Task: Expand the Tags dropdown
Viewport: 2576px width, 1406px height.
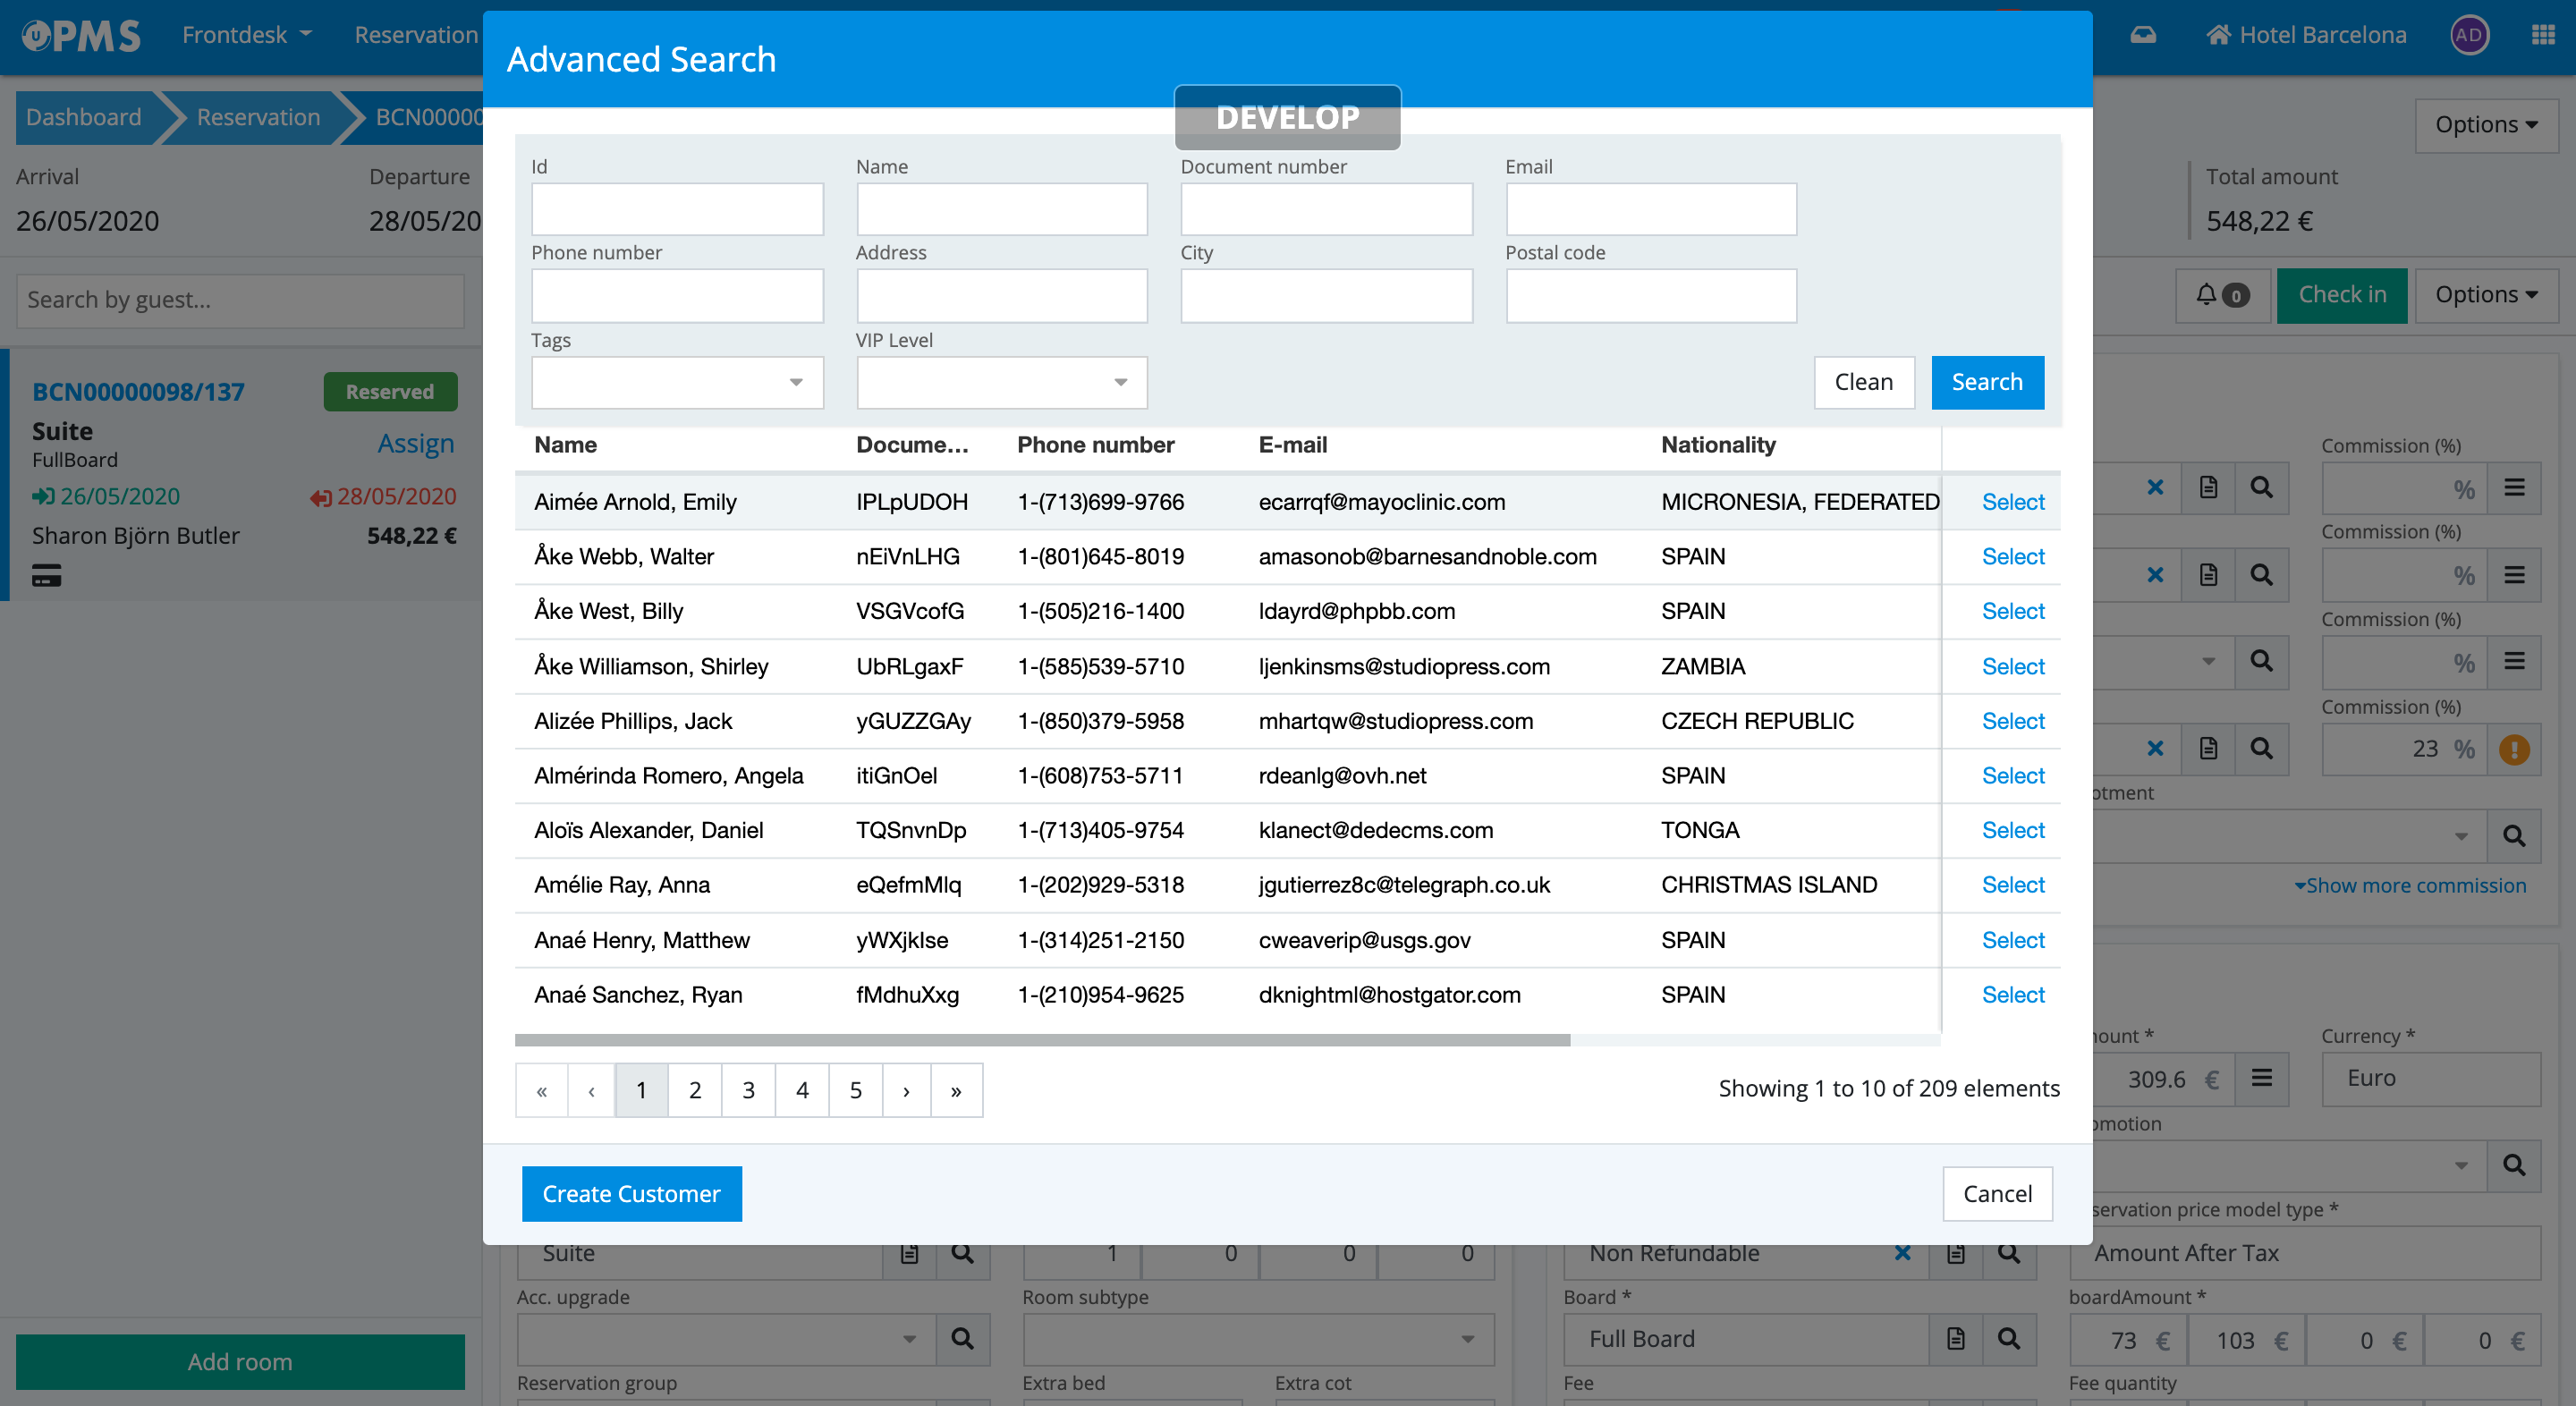Action: 677,382
